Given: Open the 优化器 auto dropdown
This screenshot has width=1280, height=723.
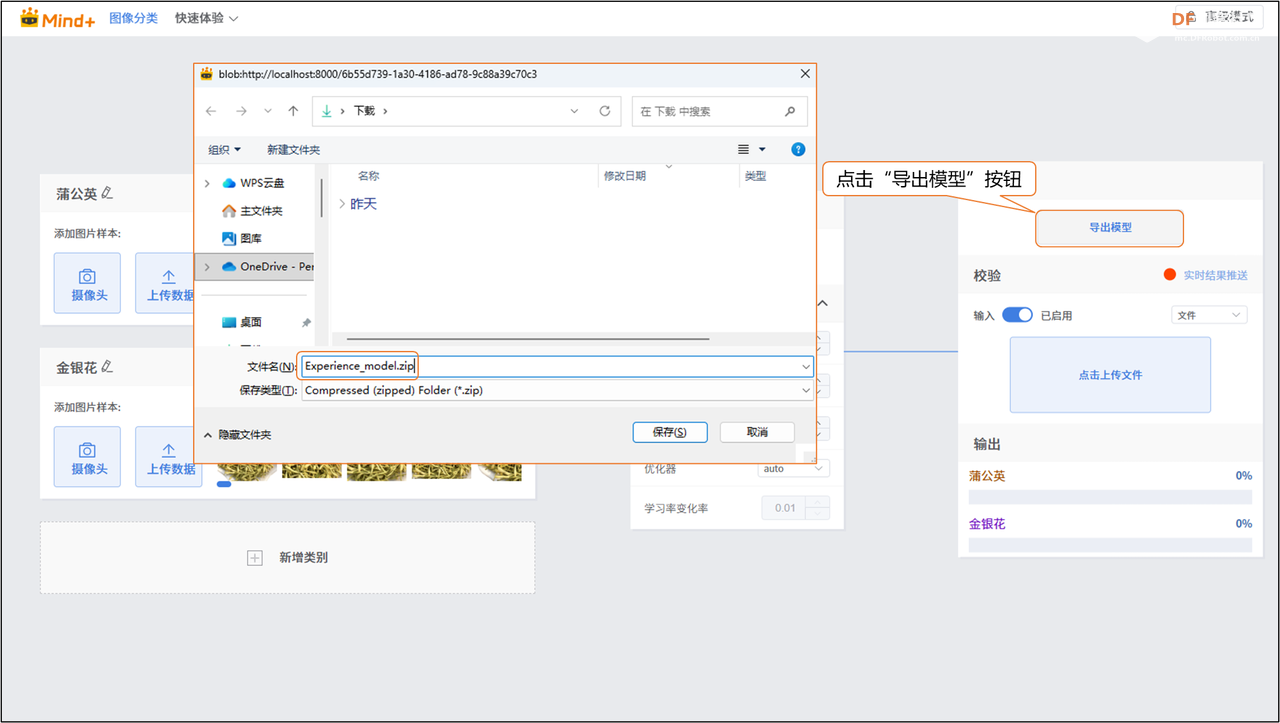Looking at the screenshot, I should coord(795,467).
